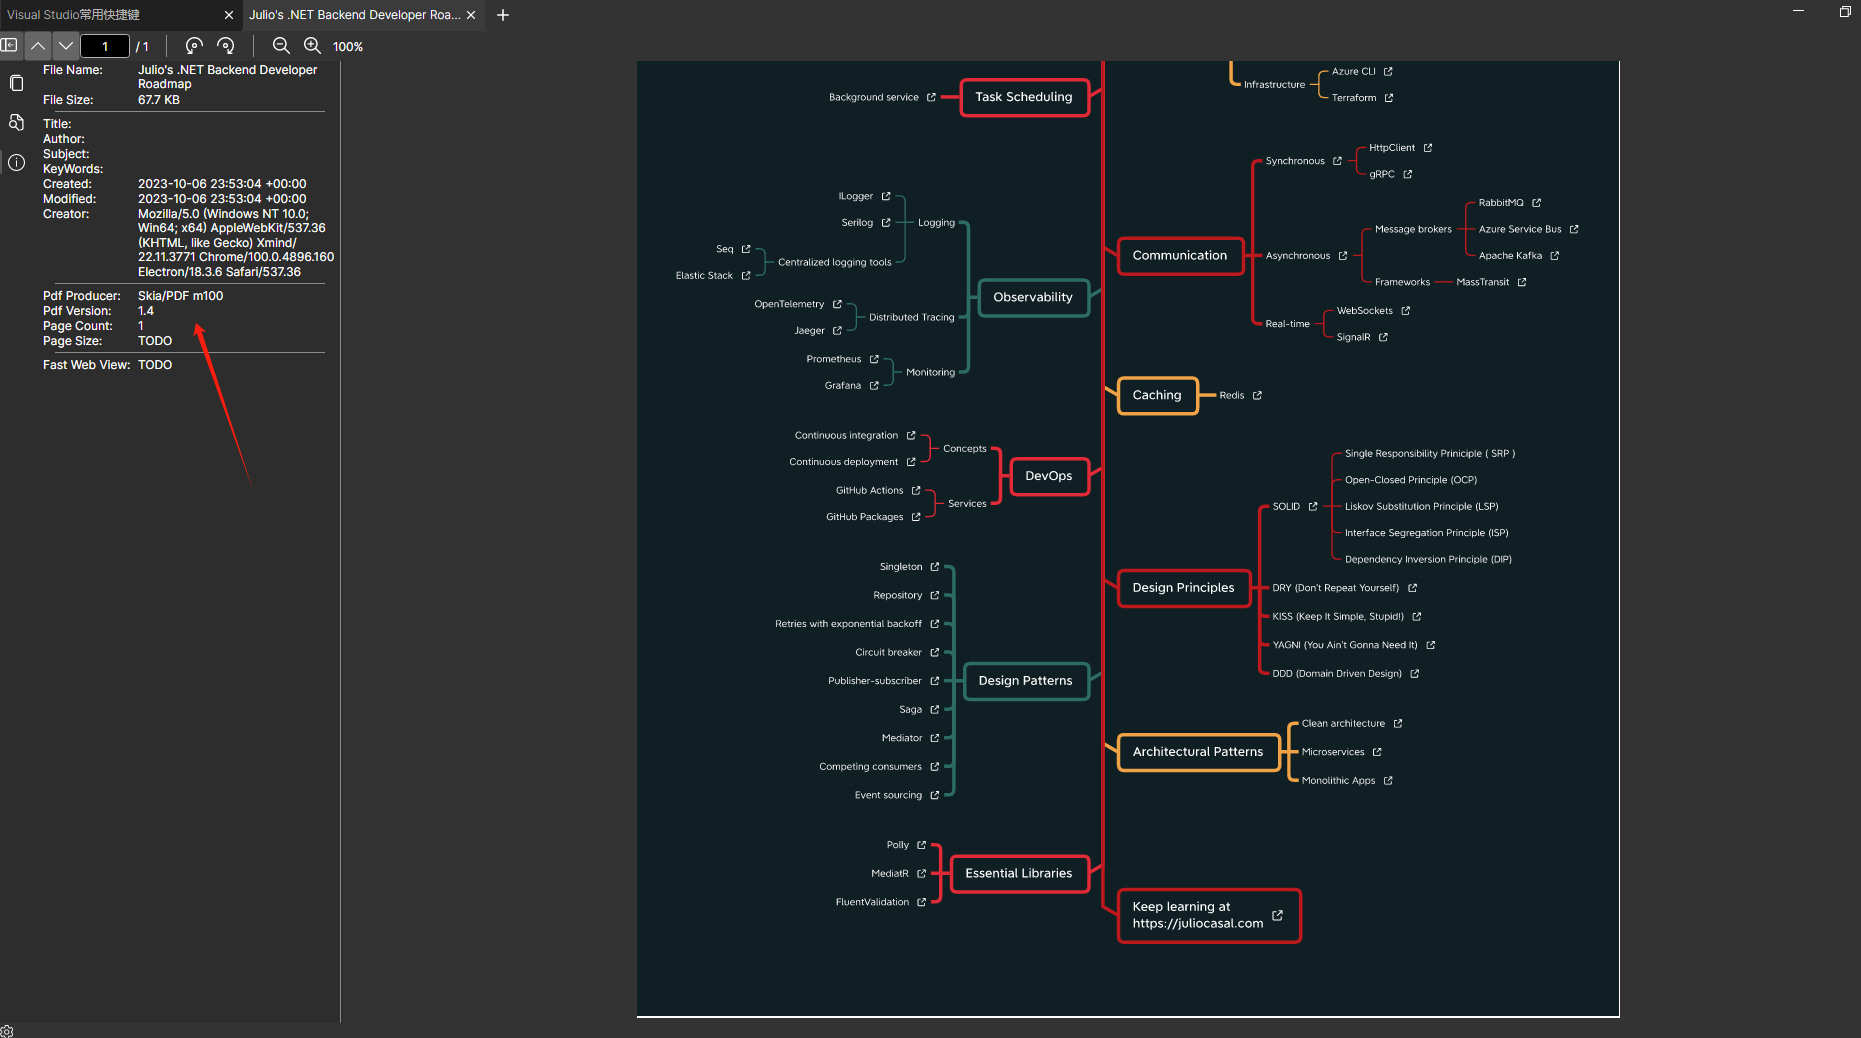This screenshot has width=1861, height=1038.
Task: Close the Visual Studio常用快捷键 tab
Action: pos(229,15)
